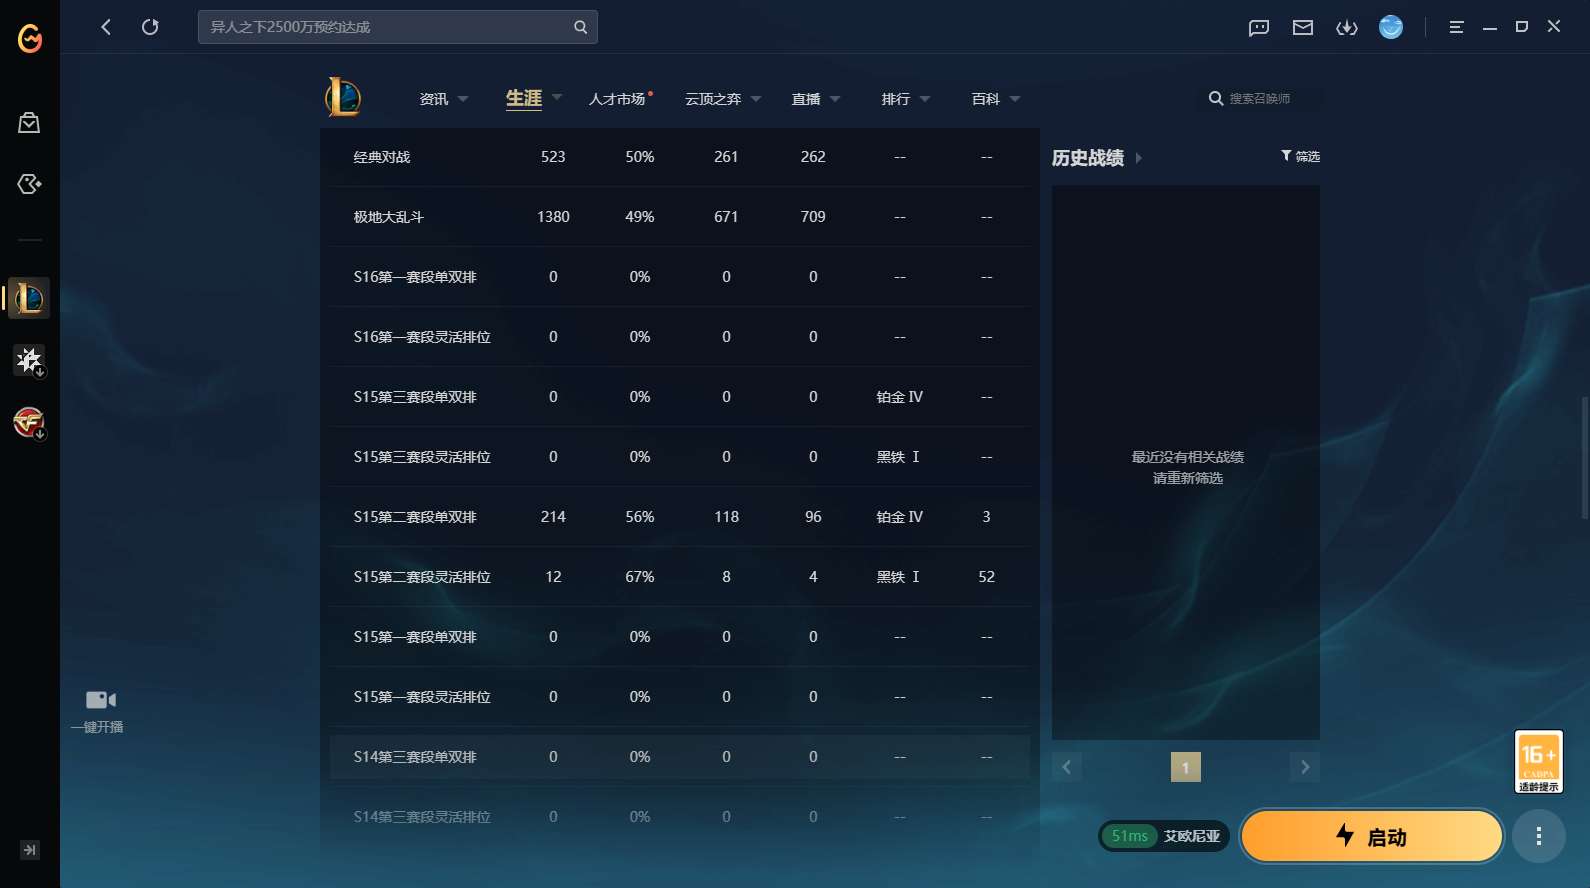Select the S15第一赛段单双排 row
1590x888 pixels.
click(680, 637)
